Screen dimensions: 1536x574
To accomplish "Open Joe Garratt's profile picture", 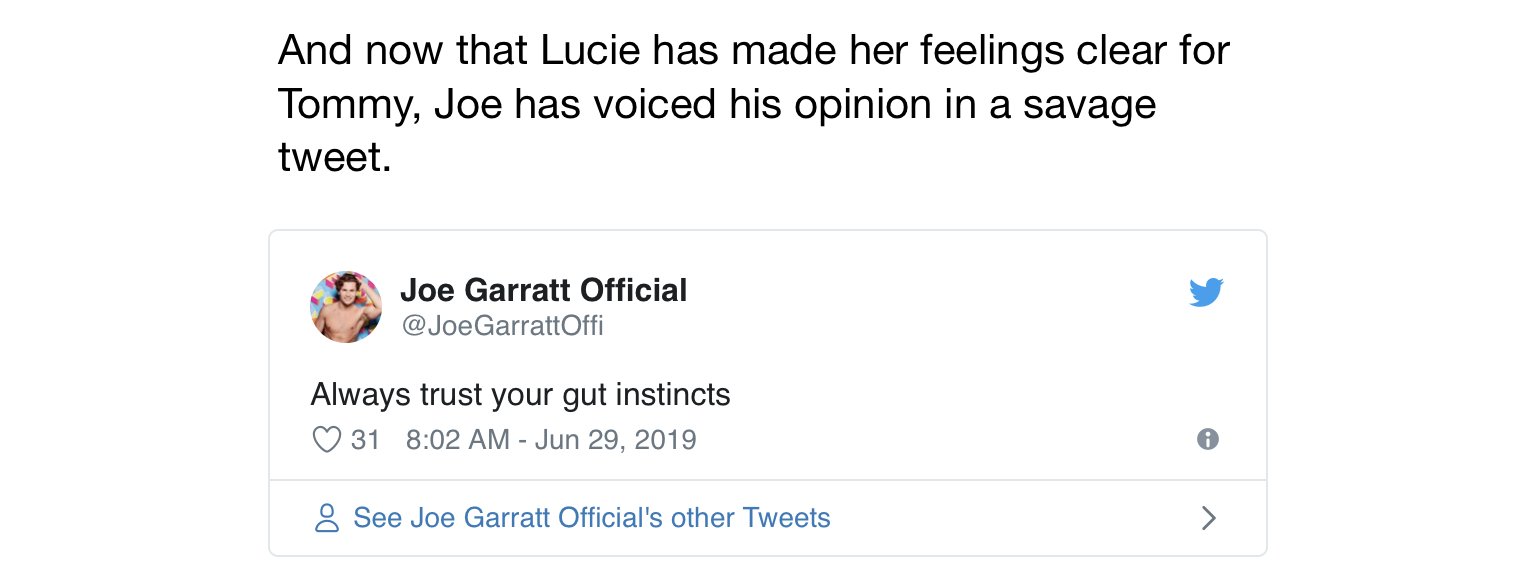I will pyautogui.click(x=346, y=307).
